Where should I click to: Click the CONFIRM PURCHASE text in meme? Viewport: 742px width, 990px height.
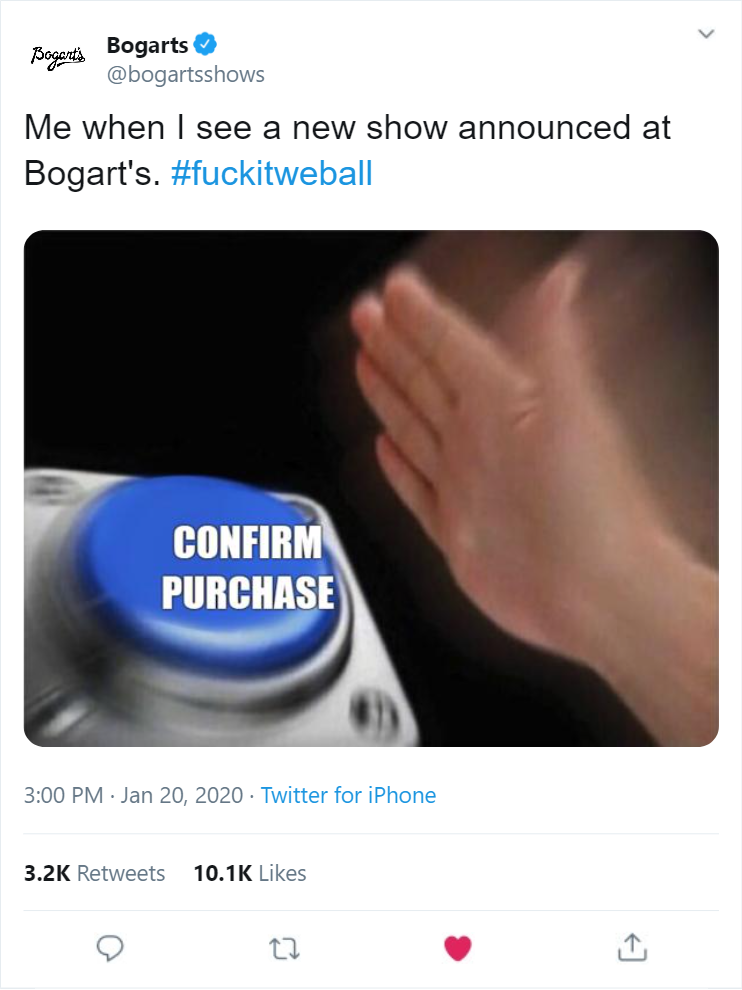(248, 567)
